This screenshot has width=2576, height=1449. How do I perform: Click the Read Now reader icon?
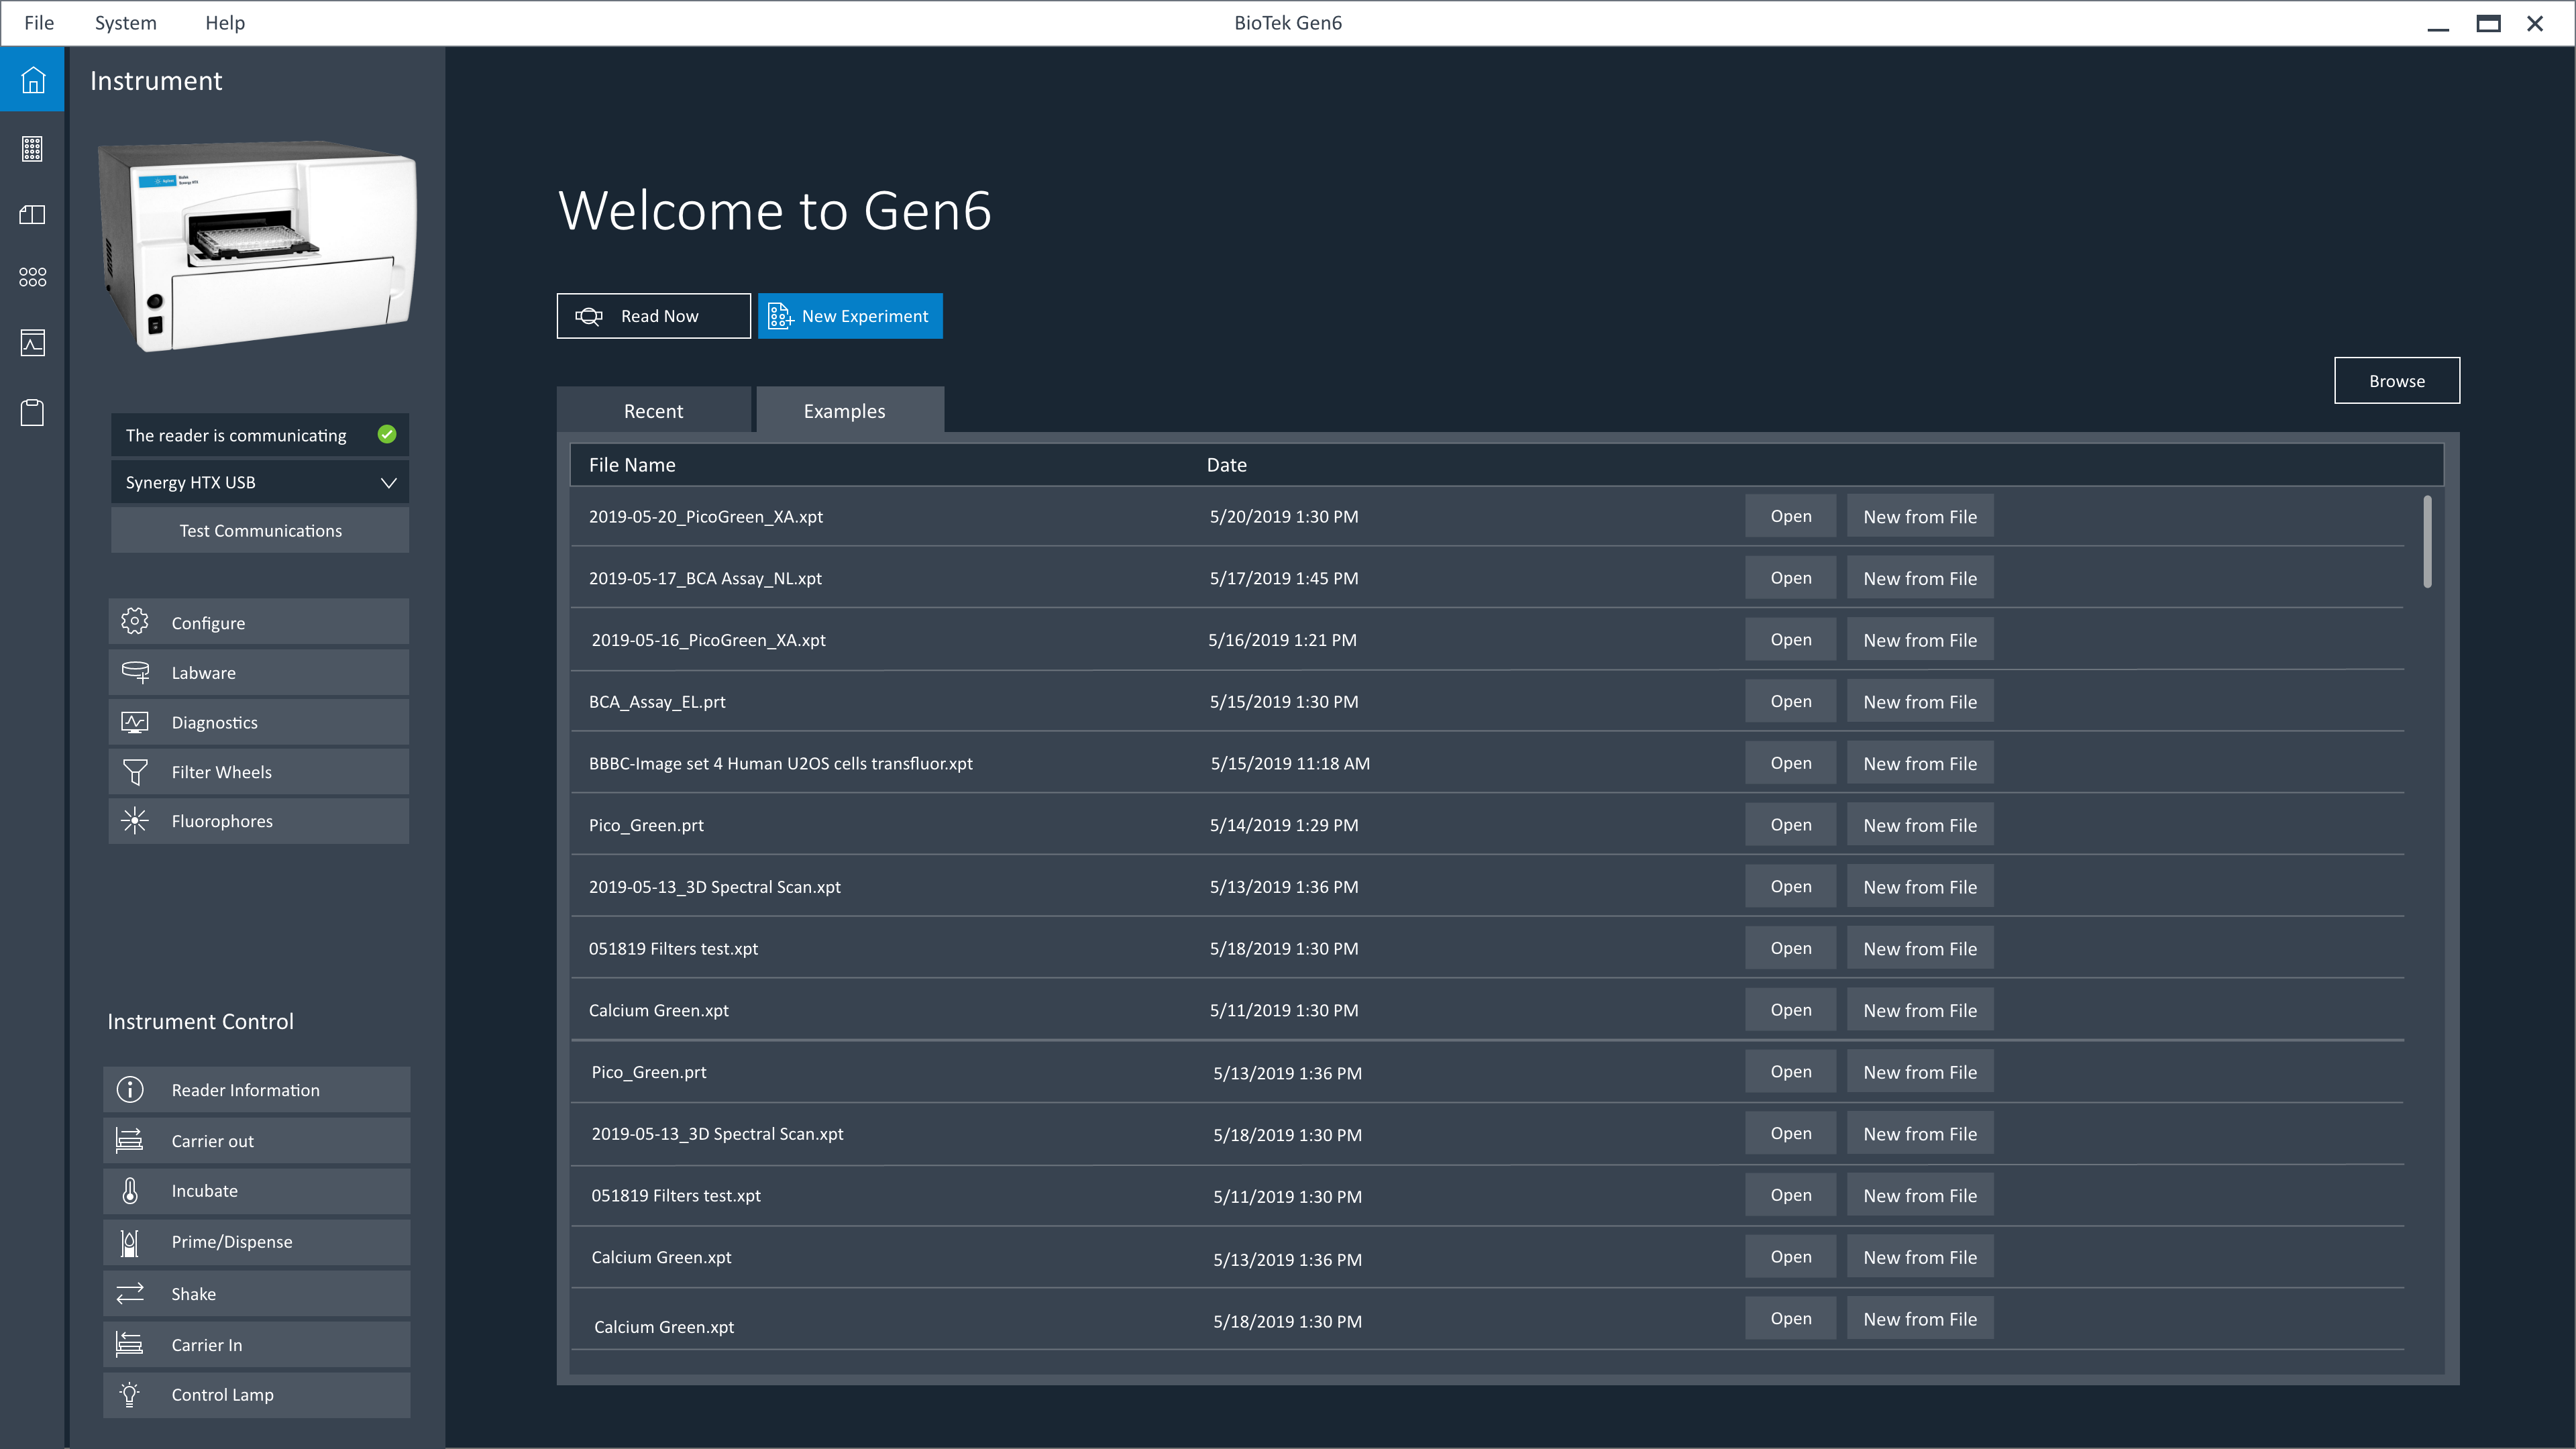pyautogui.click(x=589, y=316)
